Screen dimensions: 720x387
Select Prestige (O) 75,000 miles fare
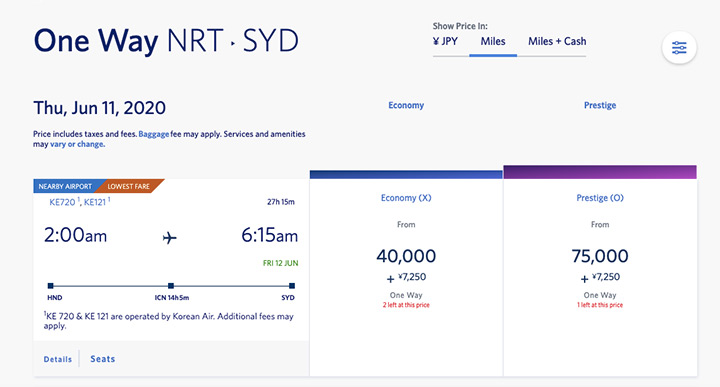pyautogui.click(x=600, y=277)
